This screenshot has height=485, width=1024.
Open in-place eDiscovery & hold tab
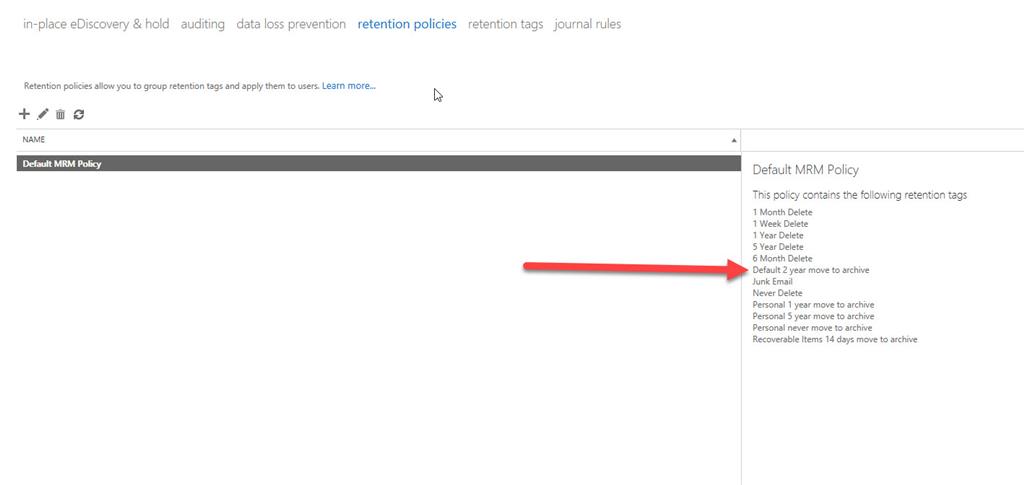click(x=96, y=24)
